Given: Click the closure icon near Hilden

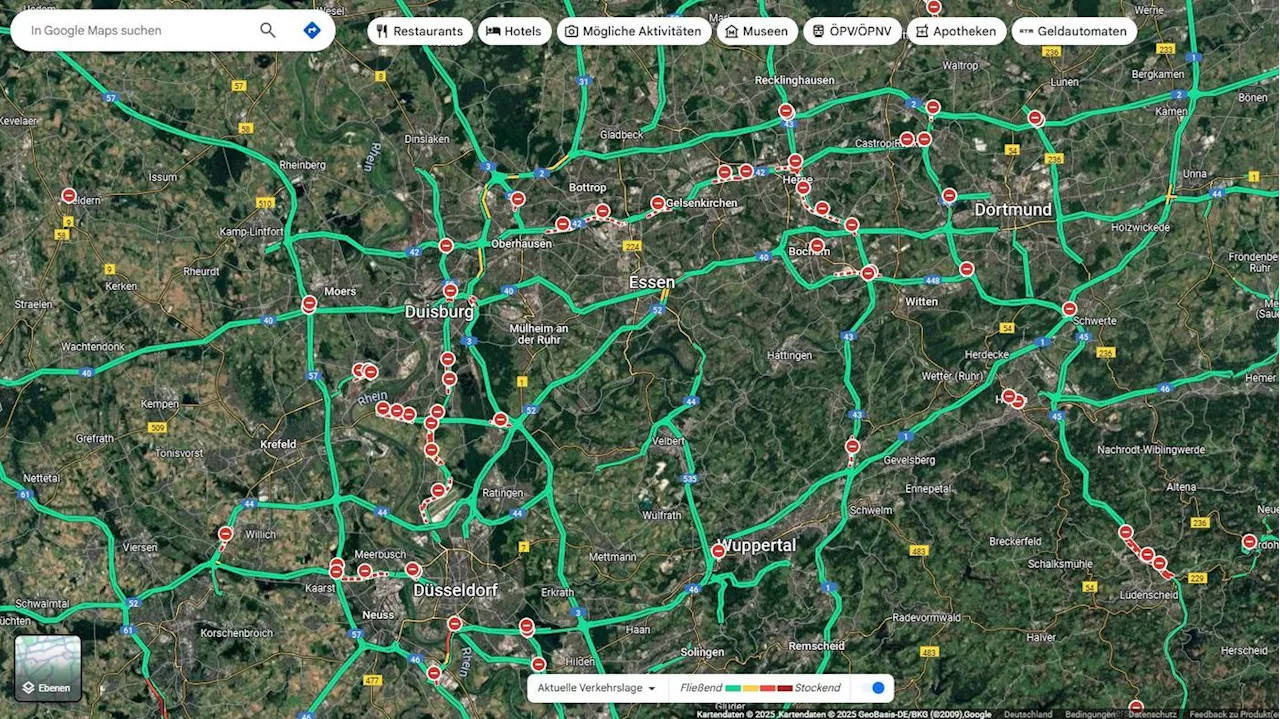Looking at the screenshot, I should (538, 664).
